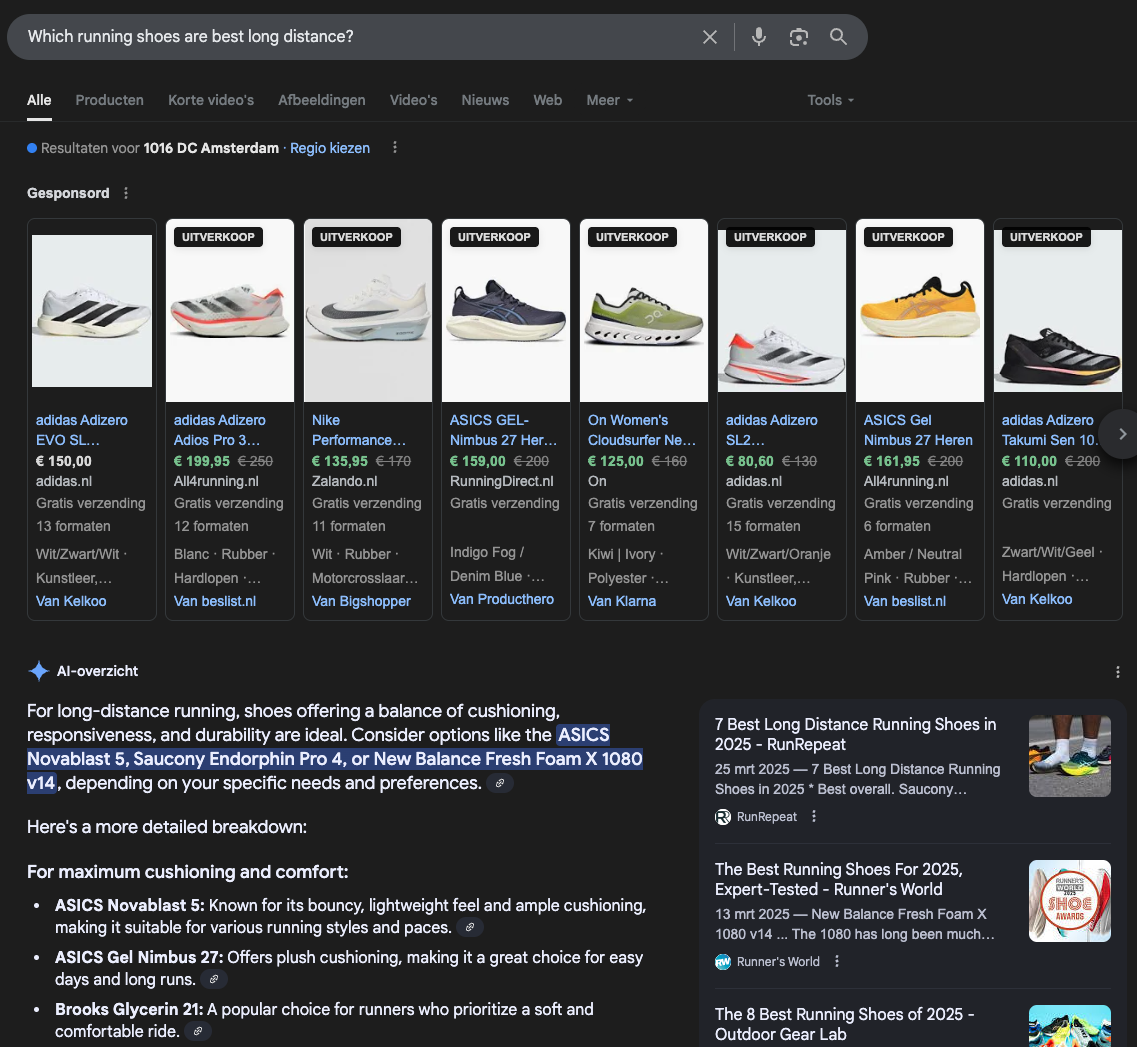Screen dimensions: 1137x1047
Task: Click the Regio kiezen link
Action: click(330, 148)
